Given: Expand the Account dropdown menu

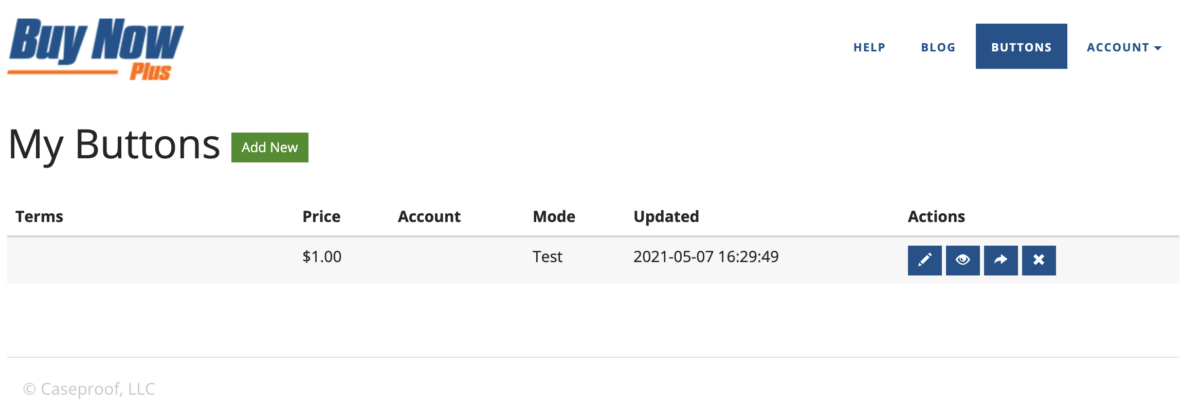Looking at the screenshot, I should click(x=1124, y=47).
